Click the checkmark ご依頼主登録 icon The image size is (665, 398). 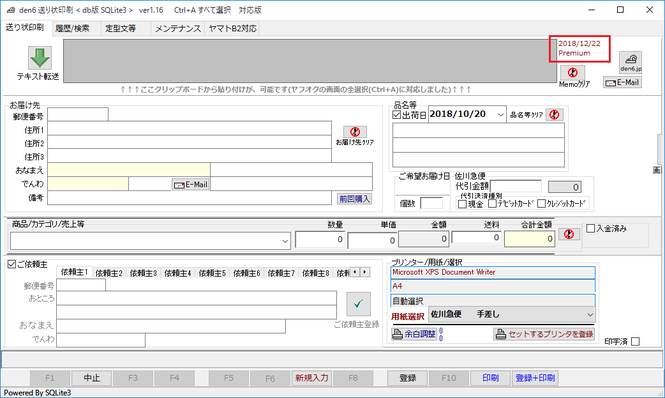tap(358, 304)
